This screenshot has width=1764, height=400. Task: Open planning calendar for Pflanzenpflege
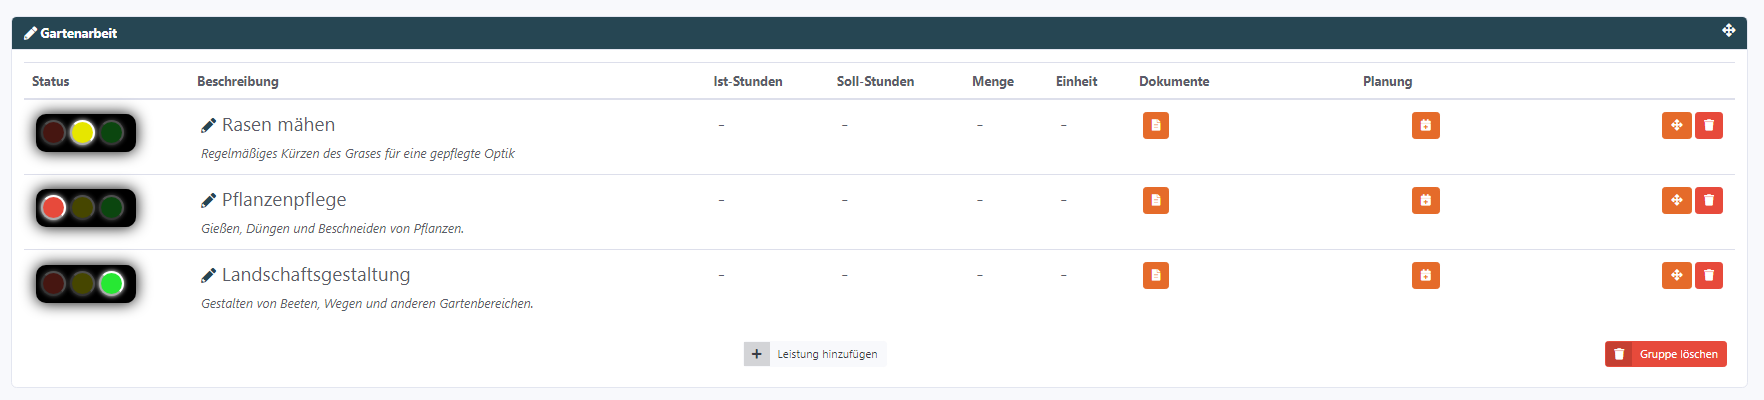[x=1425, y=200]
